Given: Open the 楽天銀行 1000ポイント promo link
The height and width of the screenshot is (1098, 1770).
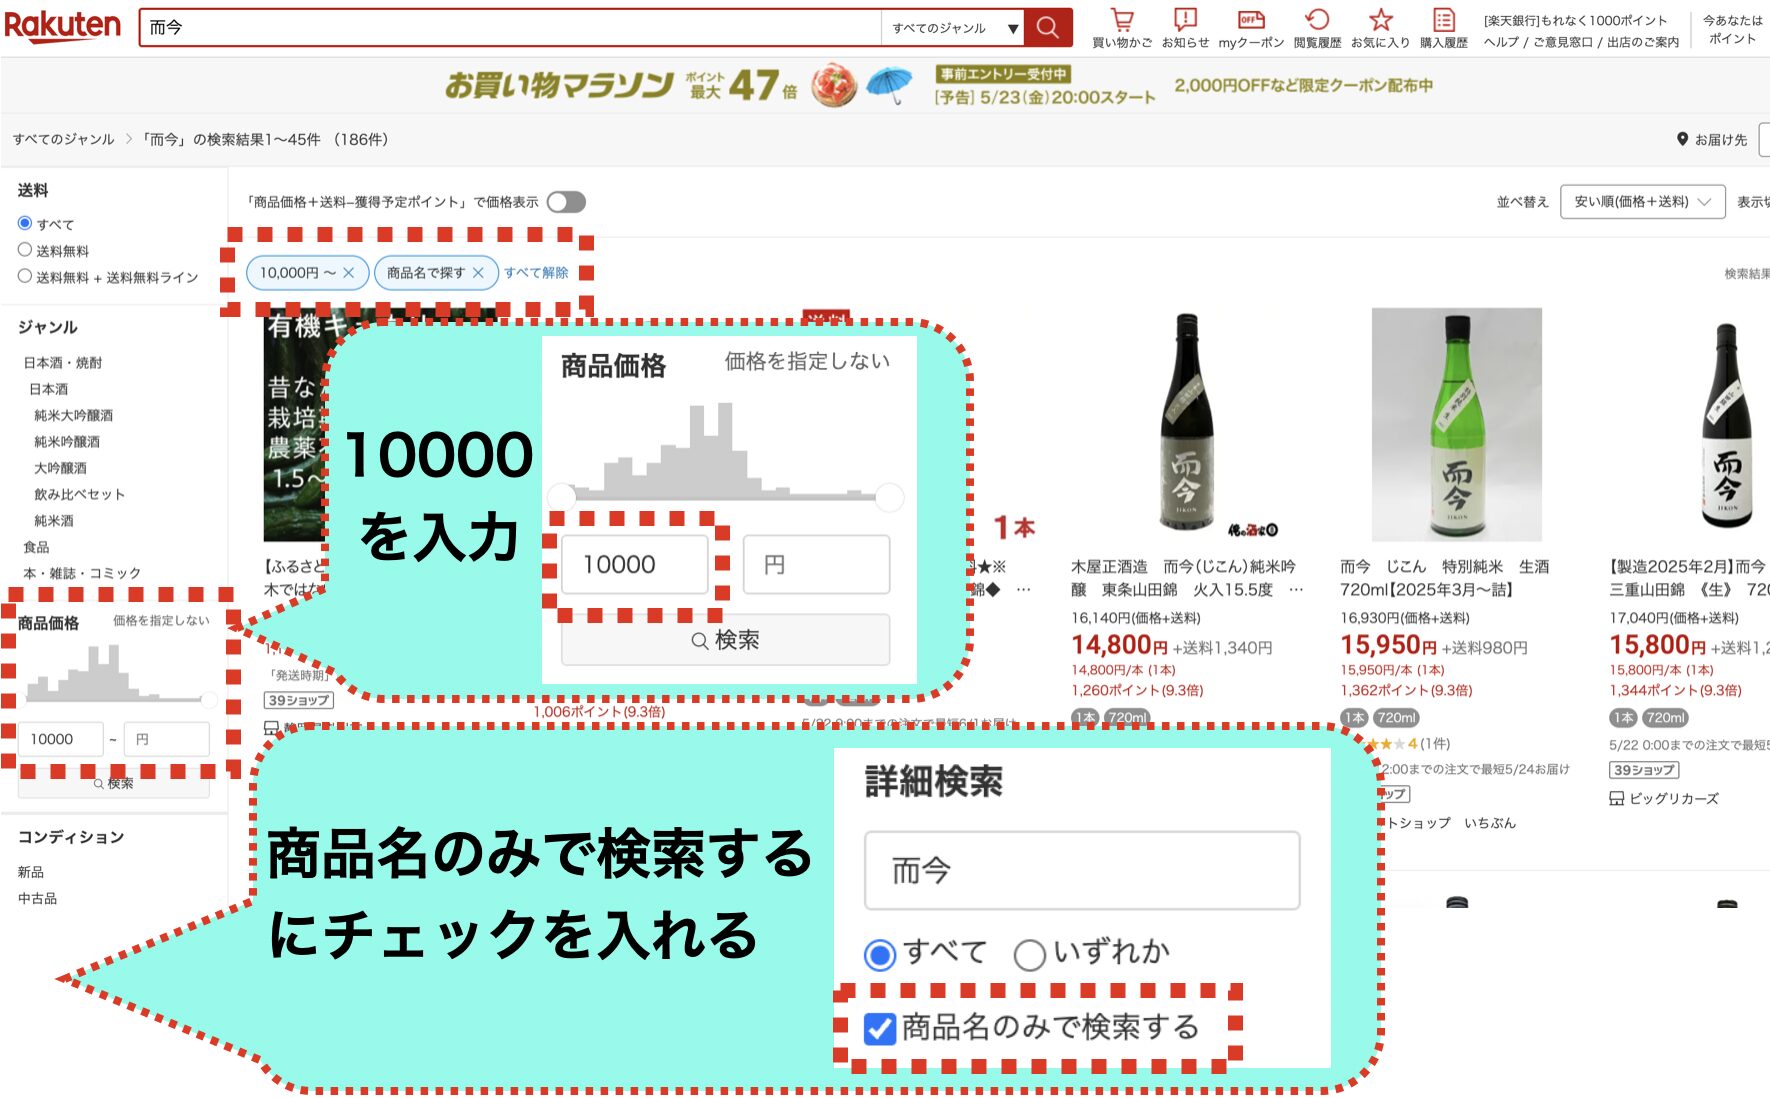Looking at the screenshot, I should [x=1575, y=20].
